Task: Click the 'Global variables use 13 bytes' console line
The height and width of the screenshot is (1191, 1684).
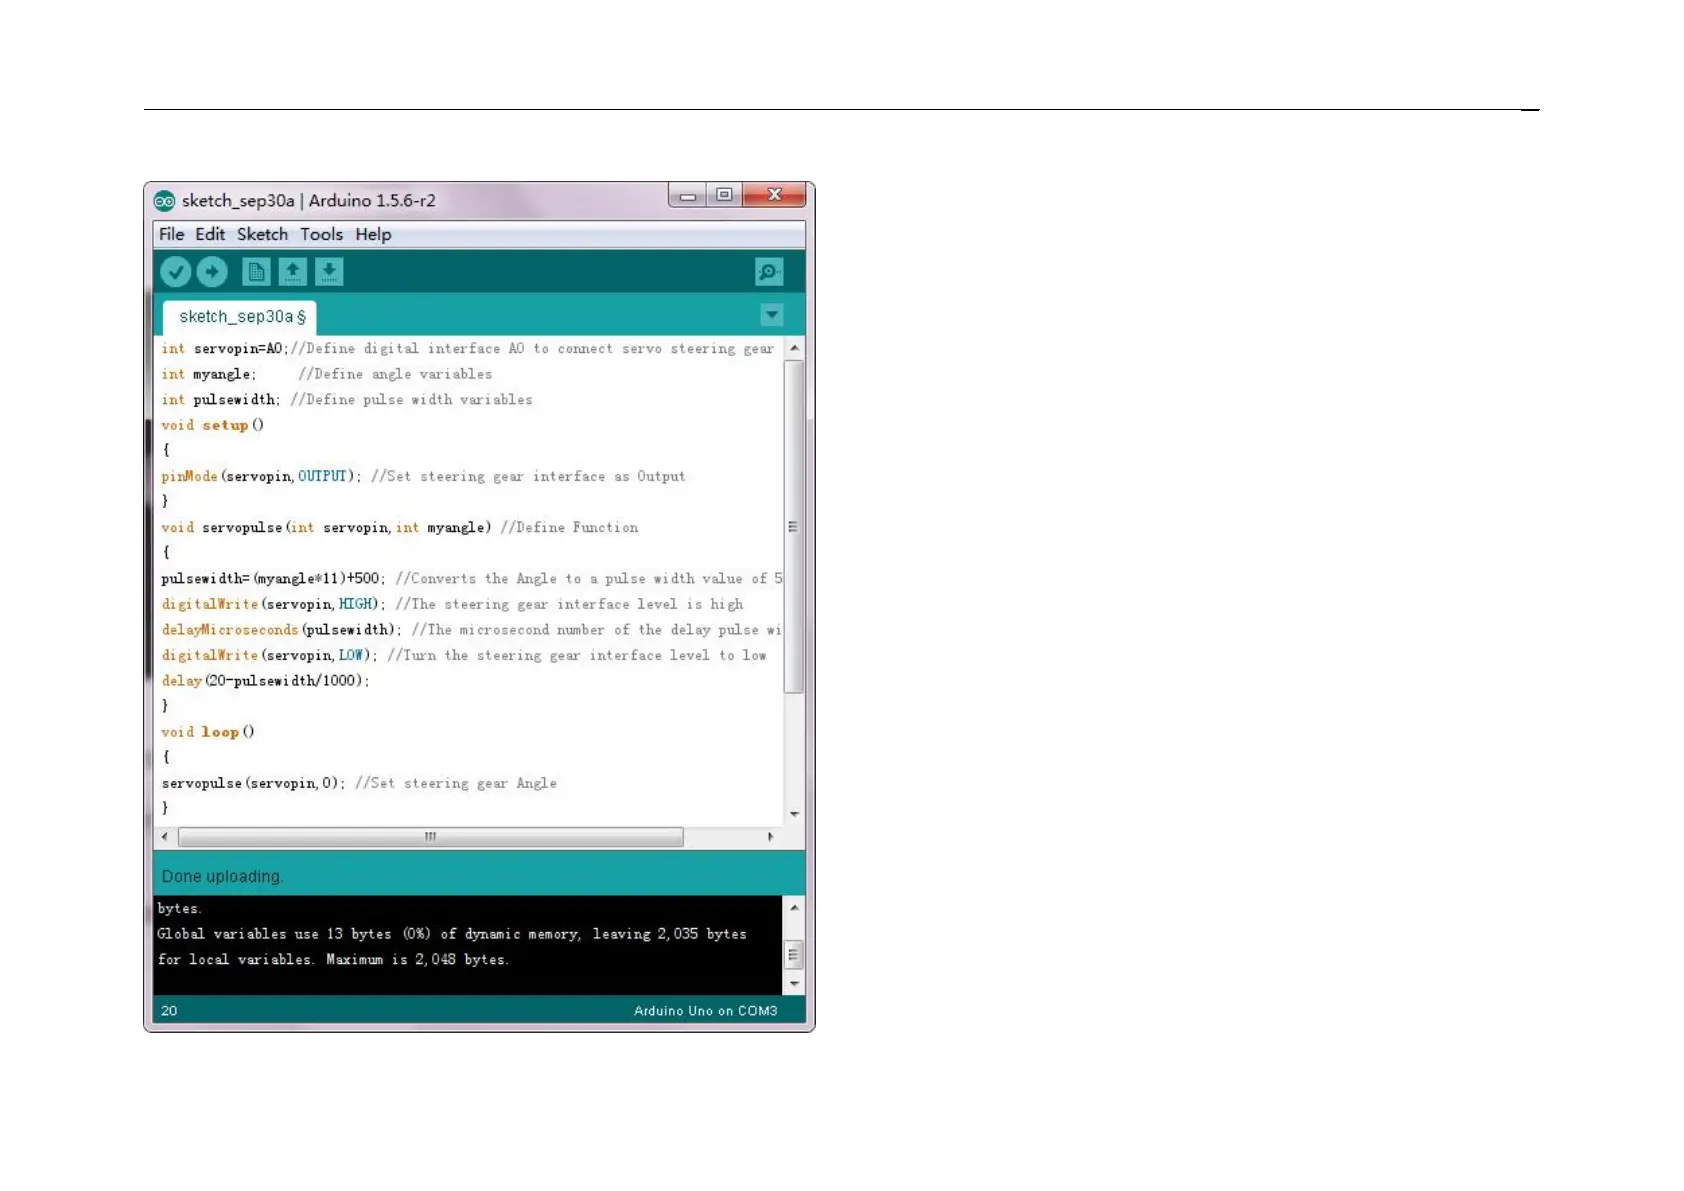Action: [452, 934]
